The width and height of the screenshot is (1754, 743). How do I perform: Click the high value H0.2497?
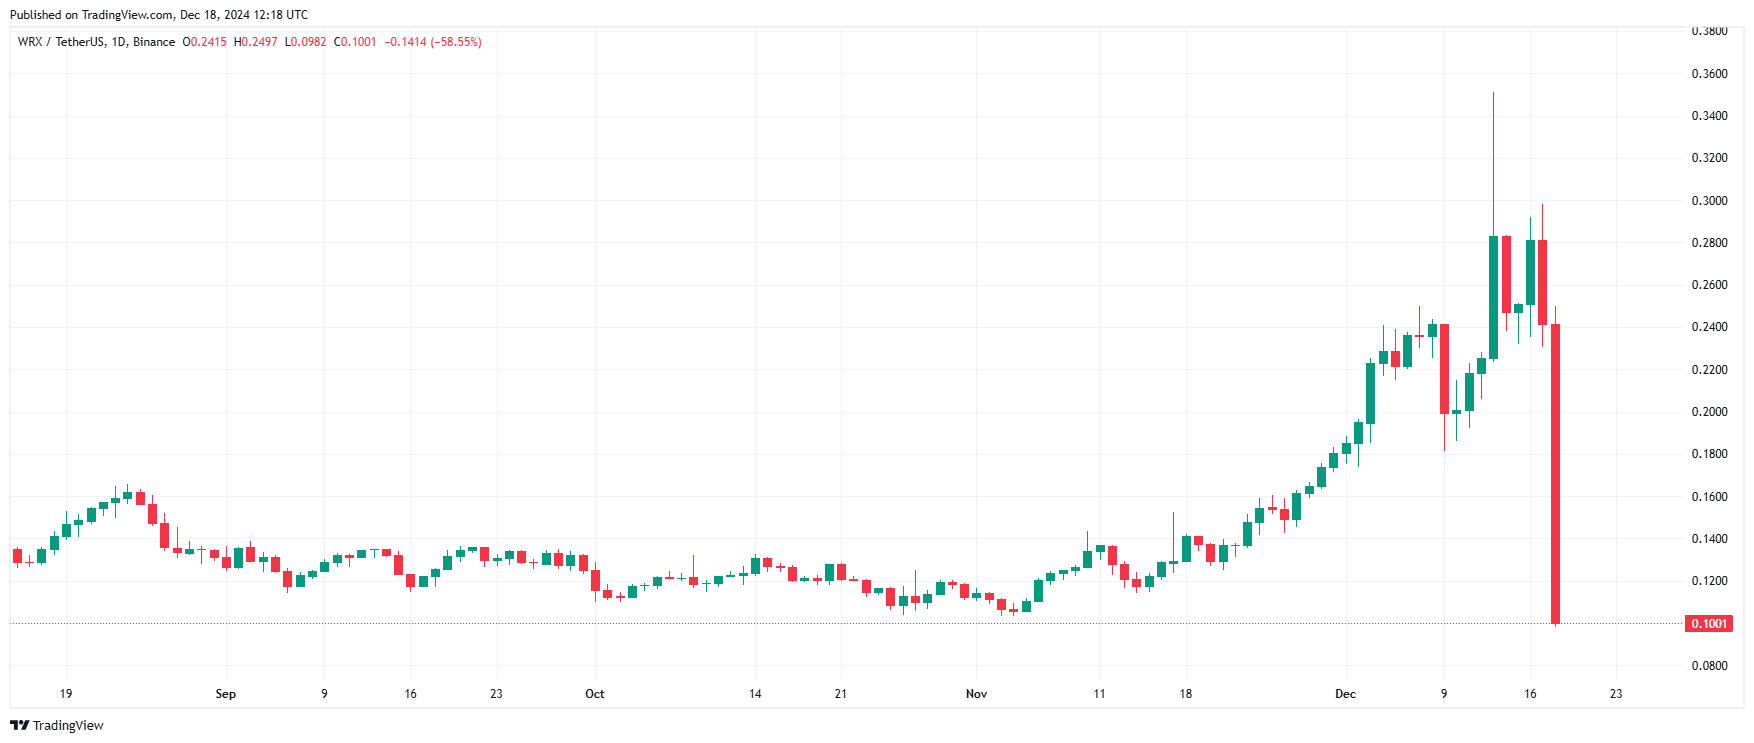coord(255,42)
